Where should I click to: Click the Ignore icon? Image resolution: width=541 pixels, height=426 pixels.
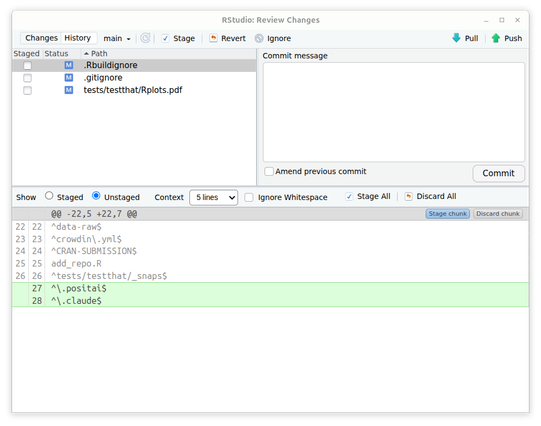(259, 38)
